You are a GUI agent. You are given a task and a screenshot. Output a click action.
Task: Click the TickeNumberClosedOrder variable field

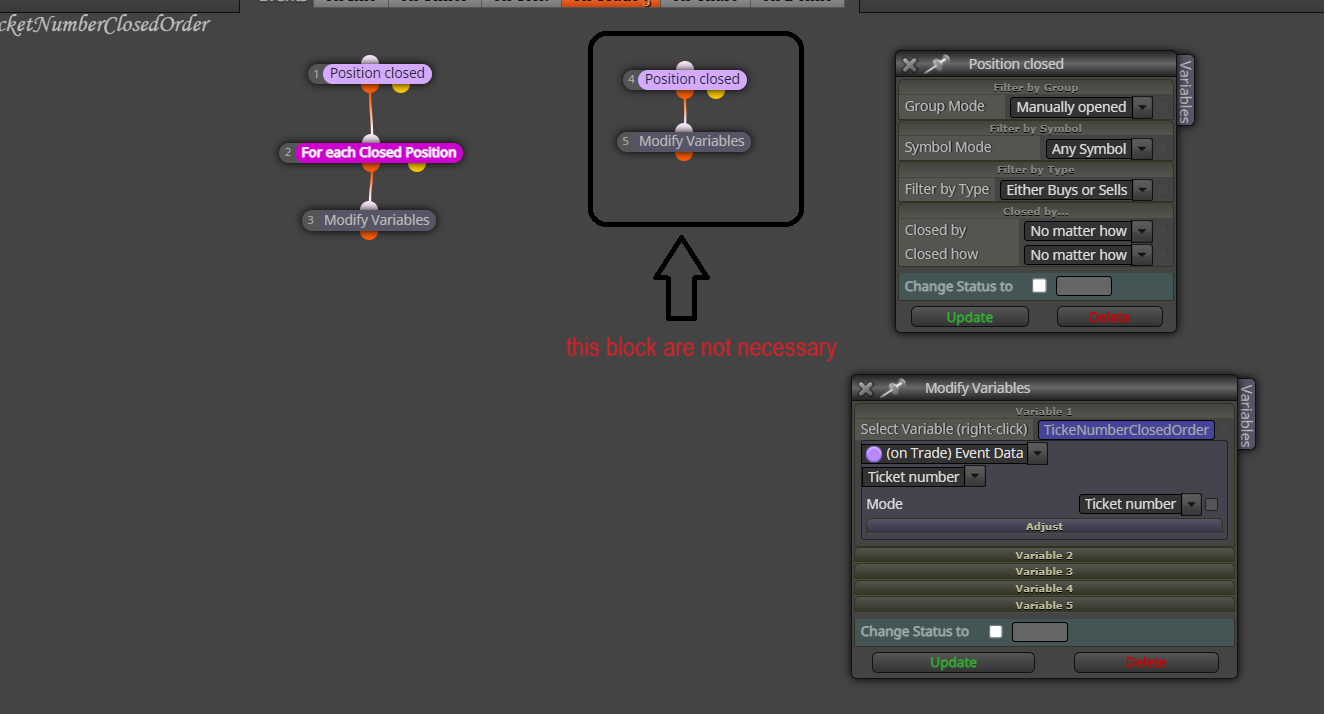[1127, 430]
